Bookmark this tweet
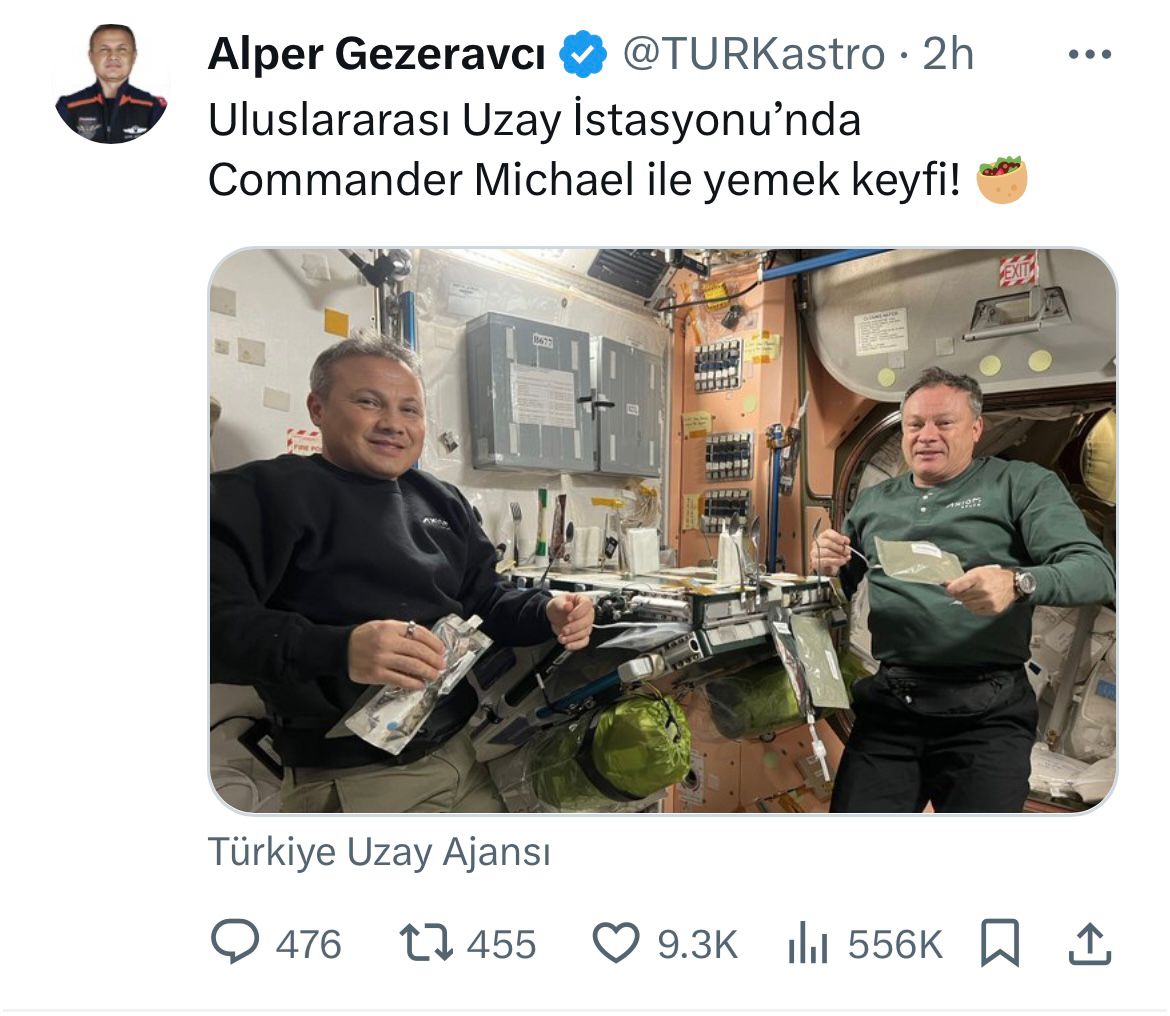This screenshot has height=1016, width=1170. click(1000, 943)
